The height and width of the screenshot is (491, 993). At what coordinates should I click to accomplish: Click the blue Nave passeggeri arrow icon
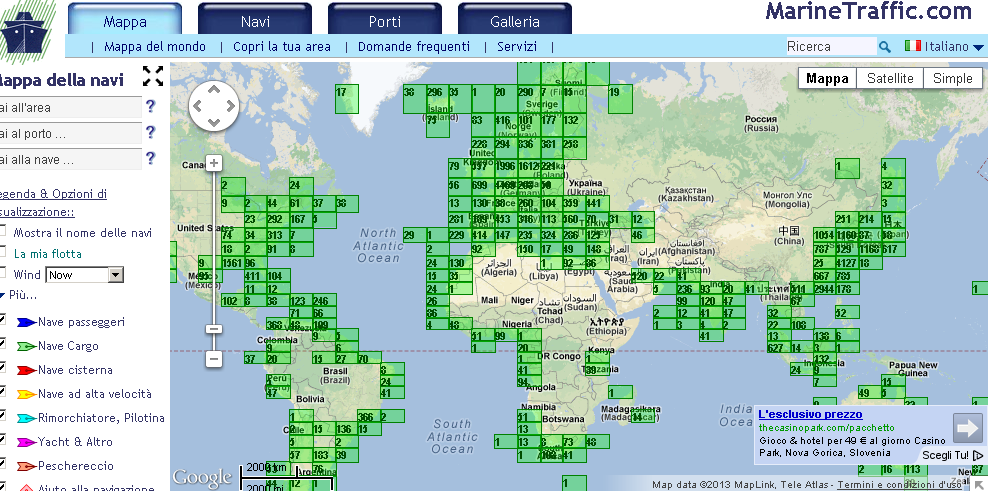pyautogui.click(x=27, y=322)
